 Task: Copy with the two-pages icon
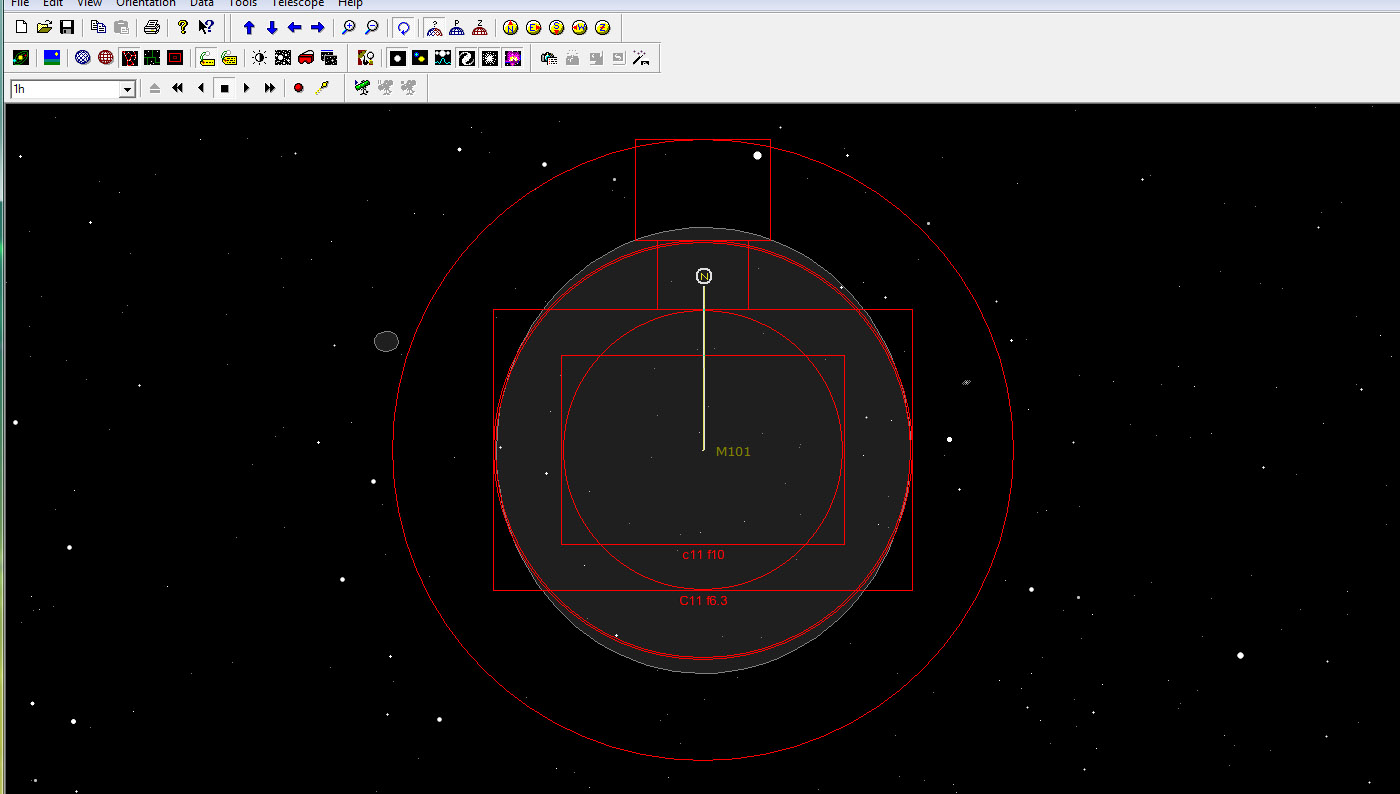tap(98, 27)
